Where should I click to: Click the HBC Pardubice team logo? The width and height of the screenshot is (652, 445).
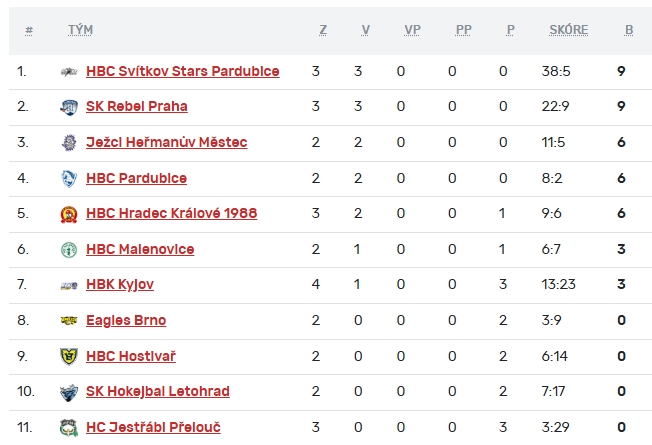click(x=69, y=179)
